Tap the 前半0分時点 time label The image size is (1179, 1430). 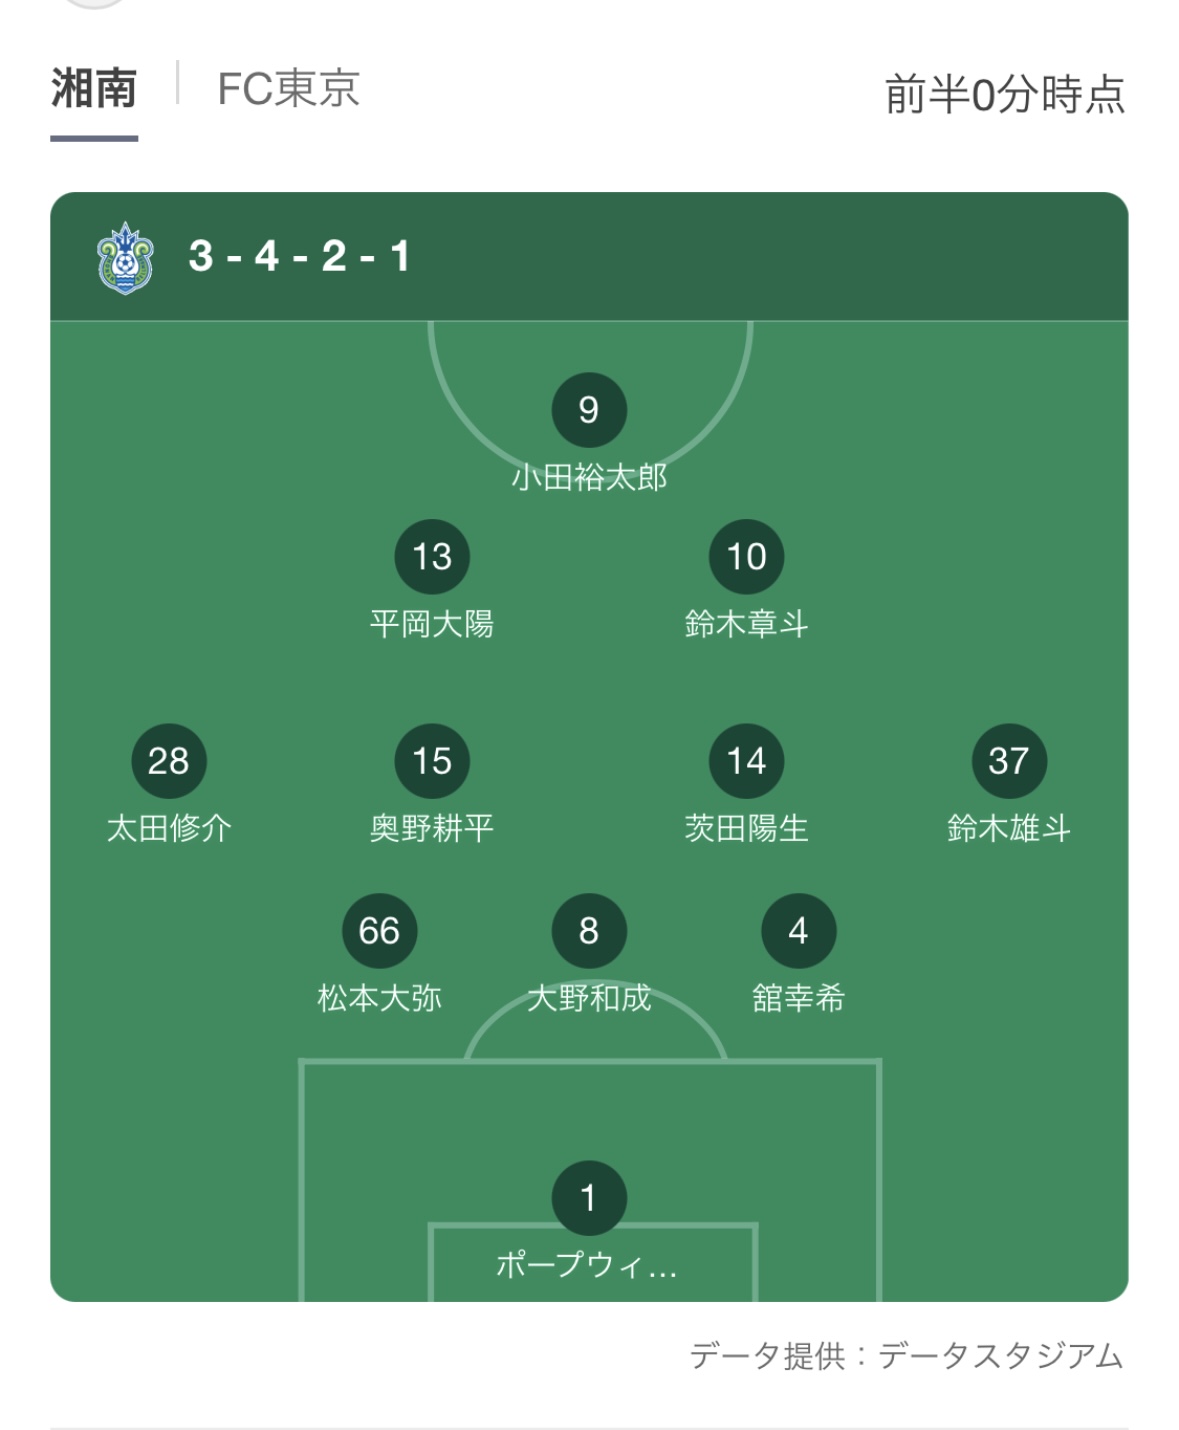pos(1005,95)
